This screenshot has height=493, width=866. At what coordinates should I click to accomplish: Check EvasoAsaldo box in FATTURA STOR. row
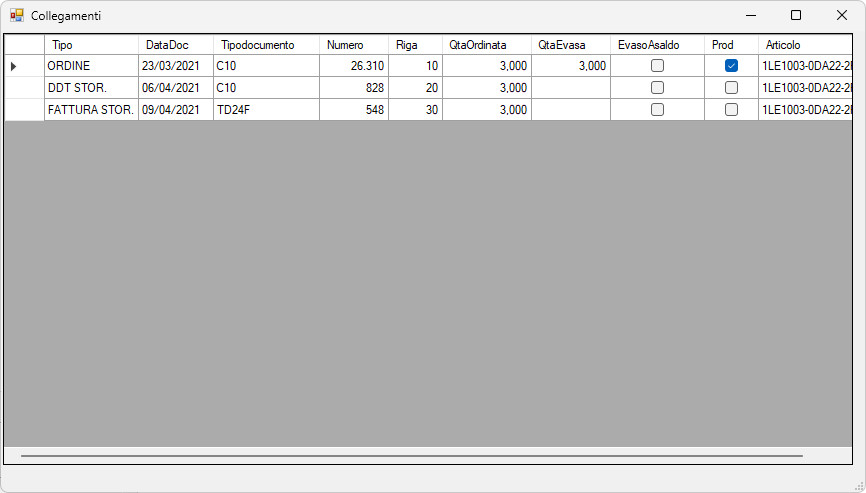[x=657, y=110]
